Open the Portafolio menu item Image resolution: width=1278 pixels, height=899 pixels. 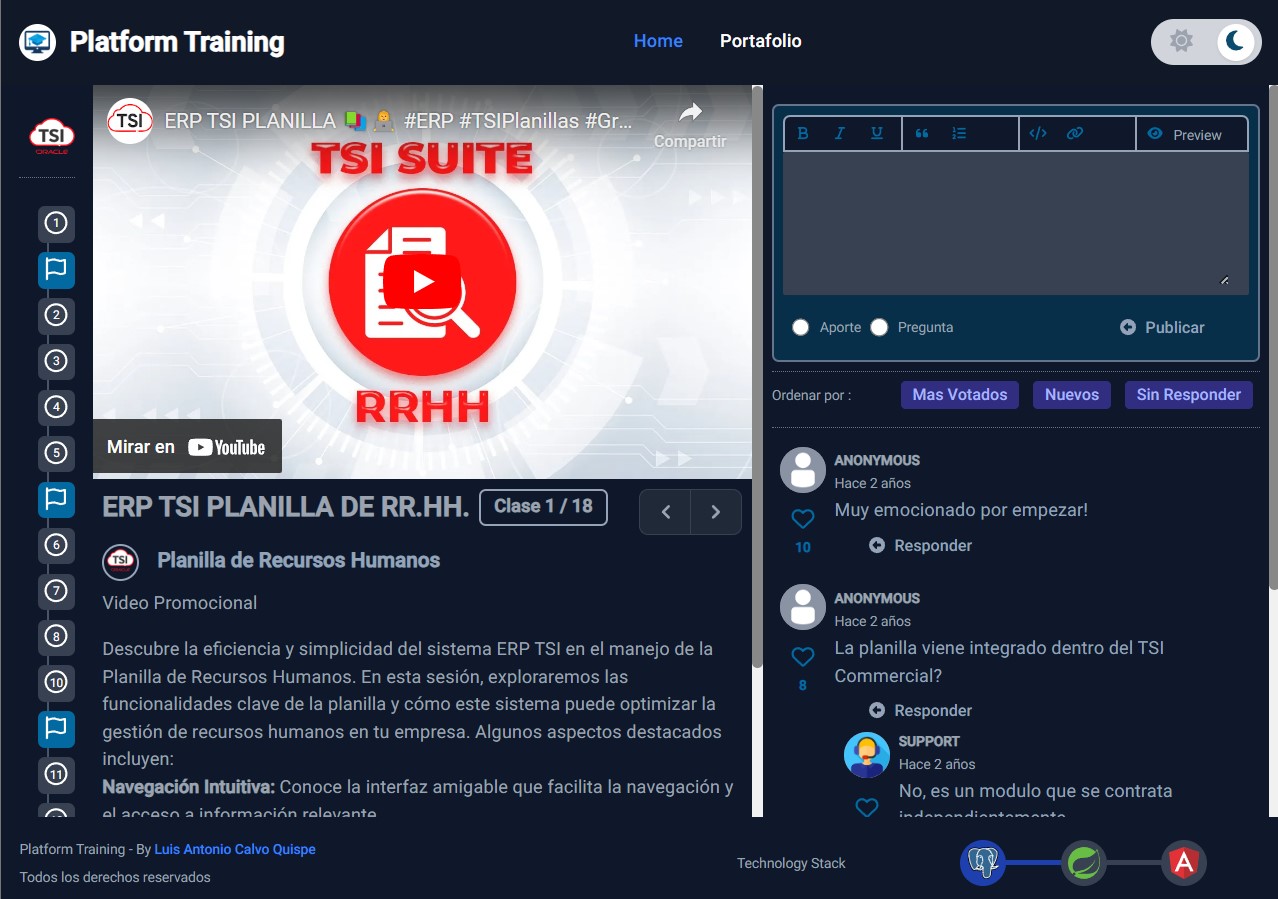click(x=760, y=41)
